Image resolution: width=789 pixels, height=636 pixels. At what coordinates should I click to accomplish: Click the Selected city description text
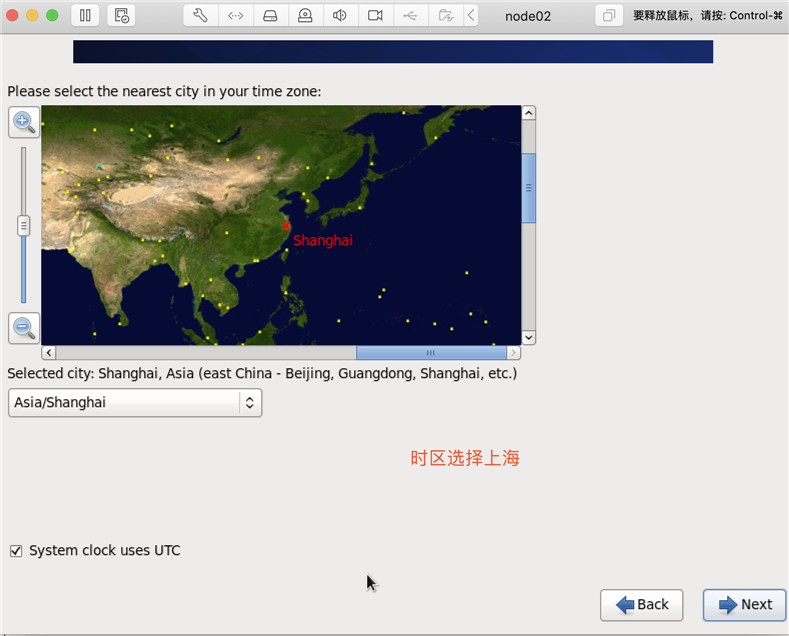pyautogui.click(x=262, y=374)
